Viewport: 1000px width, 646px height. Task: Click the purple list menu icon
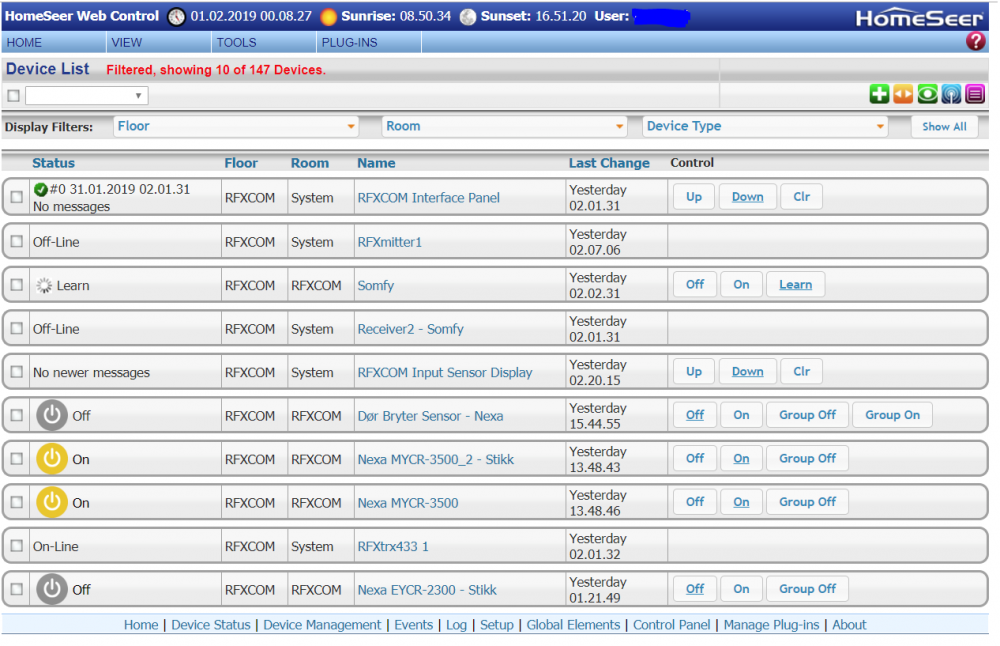coord(975,94)
